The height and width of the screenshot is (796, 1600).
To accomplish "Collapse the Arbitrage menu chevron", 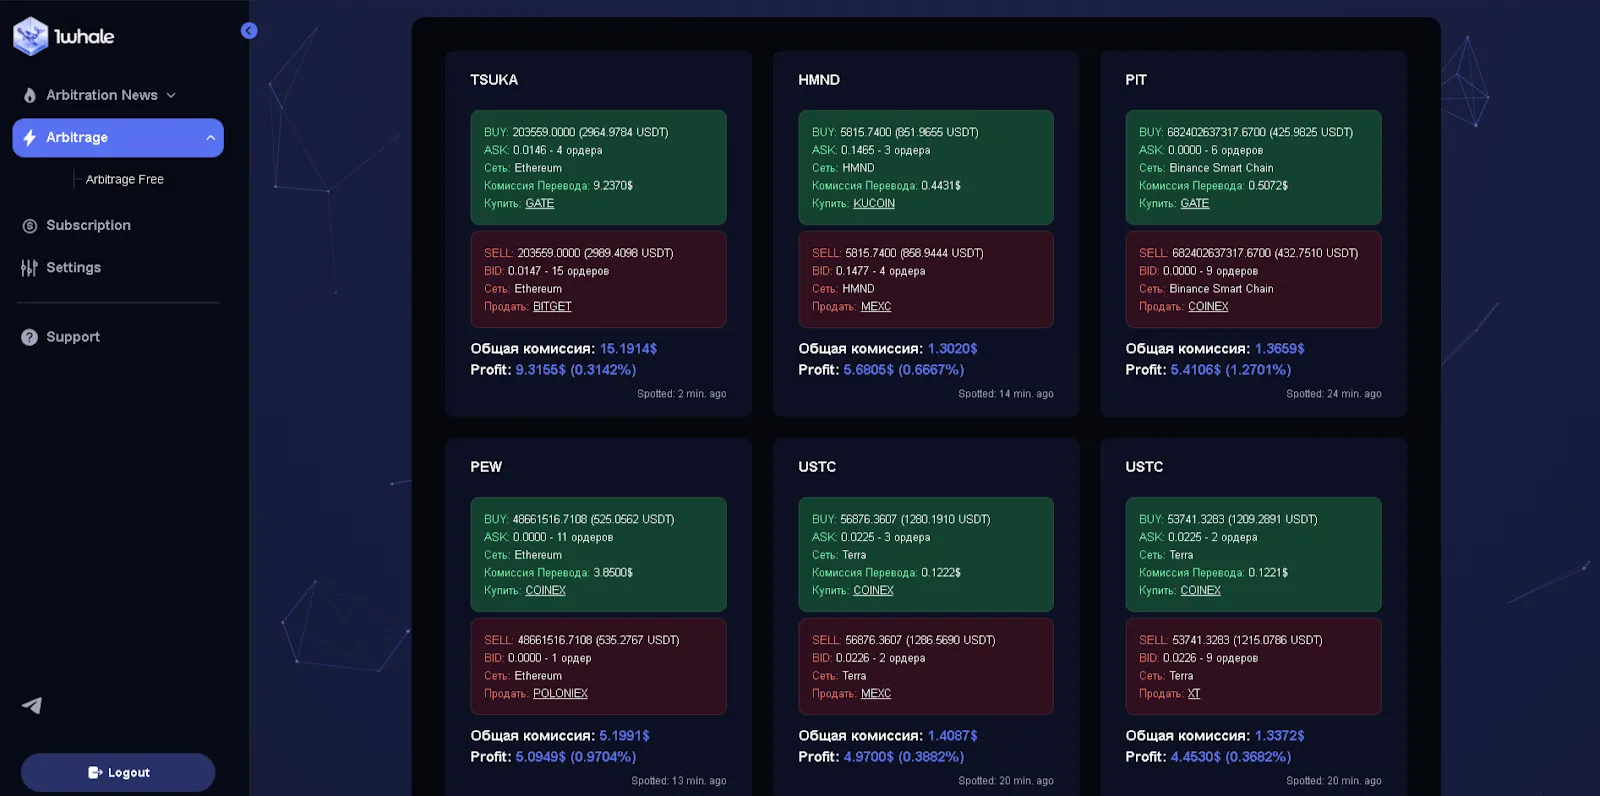I will coord(210,138).
